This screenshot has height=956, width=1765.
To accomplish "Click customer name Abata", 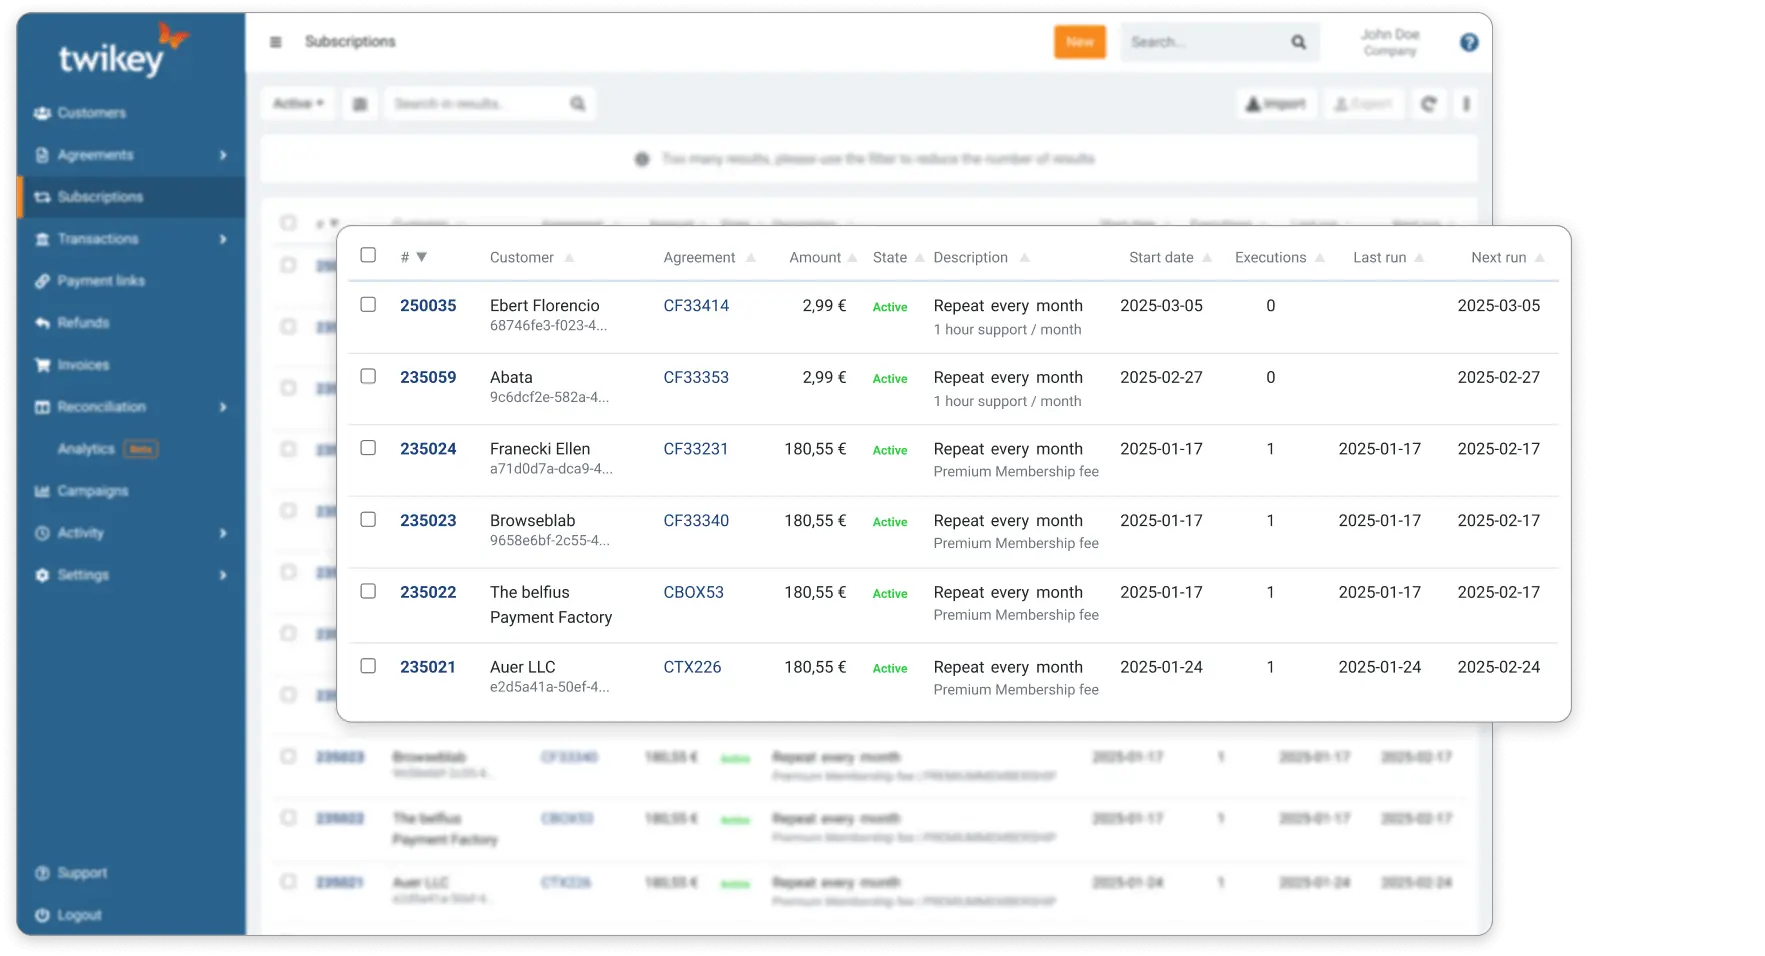I will [x=511, y=378].
